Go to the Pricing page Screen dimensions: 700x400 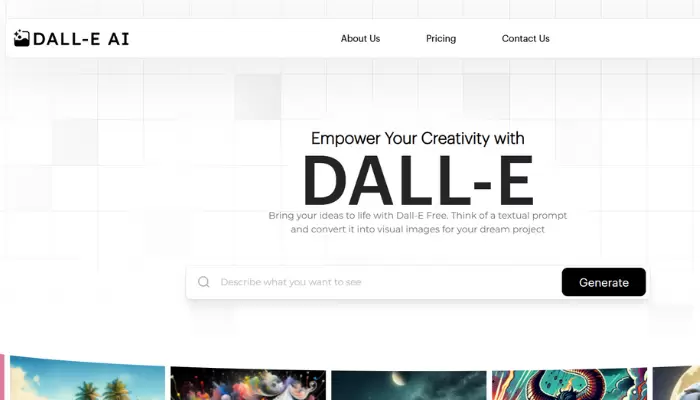point(441,39)
